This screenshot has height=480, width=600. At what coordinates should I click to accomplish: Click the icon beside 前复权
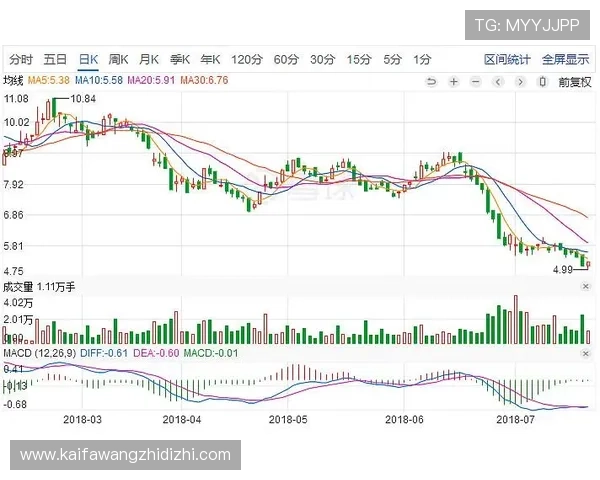pos(542,81)
